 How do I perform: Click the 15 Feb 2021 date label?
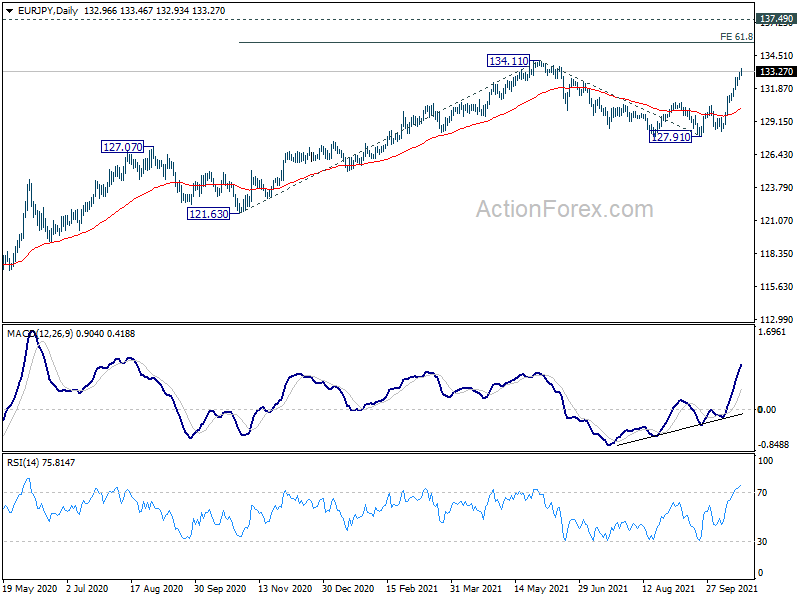point(412,588)
